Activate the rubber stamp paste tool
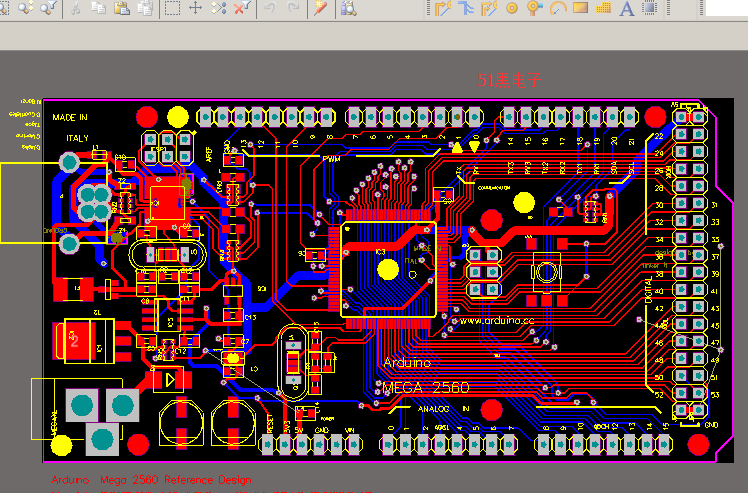This screenshot has width=748, height=493. pos(145,8)
